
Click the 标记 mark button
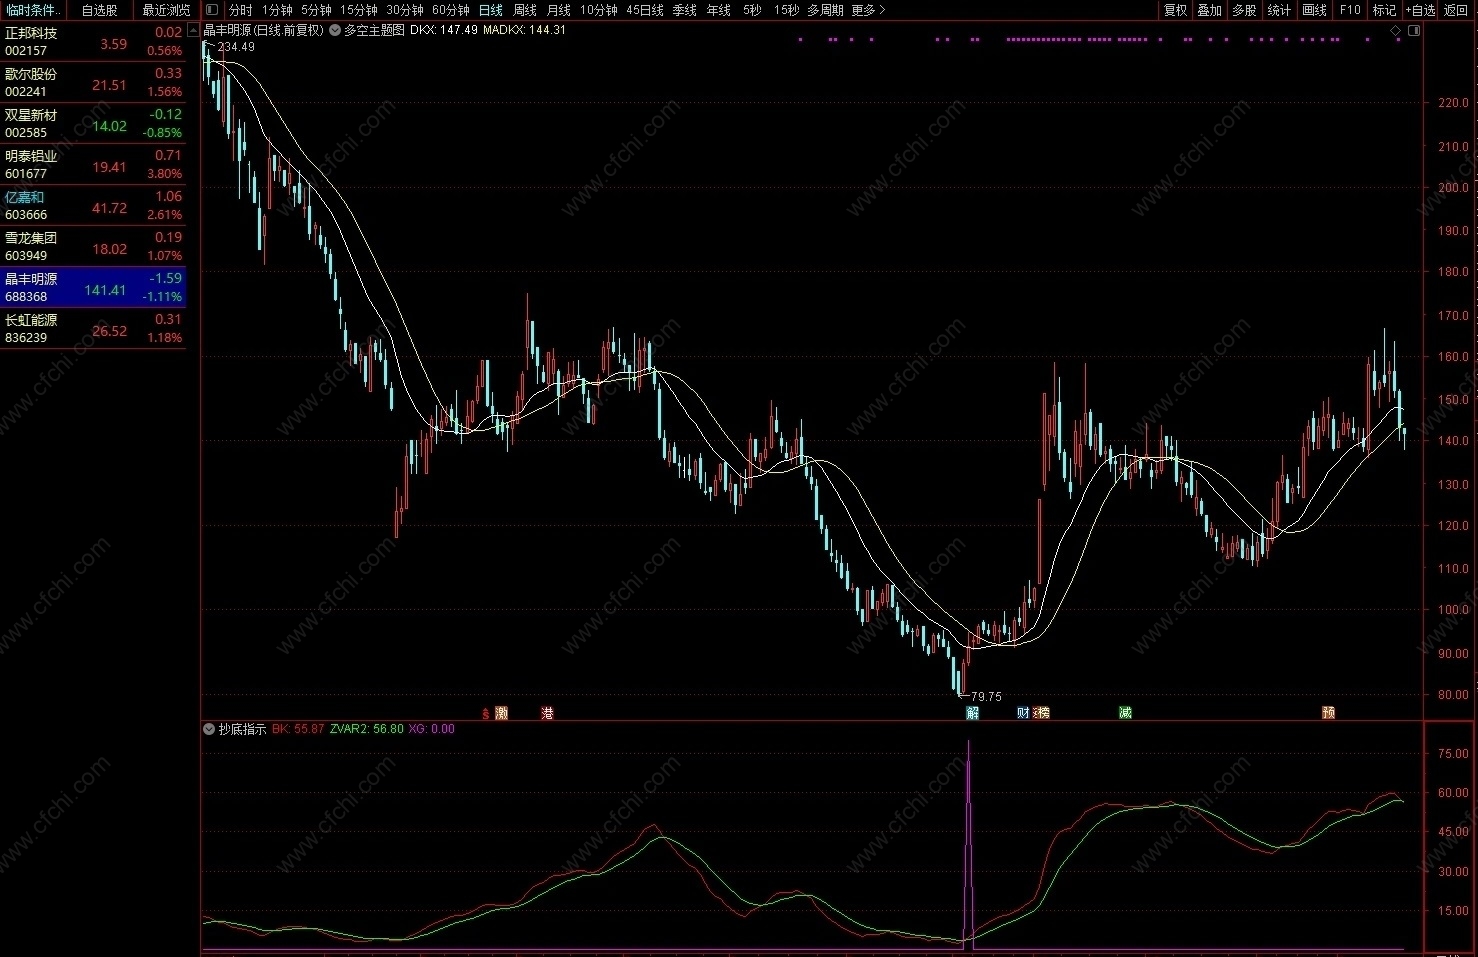click(x=1384, y=10)
